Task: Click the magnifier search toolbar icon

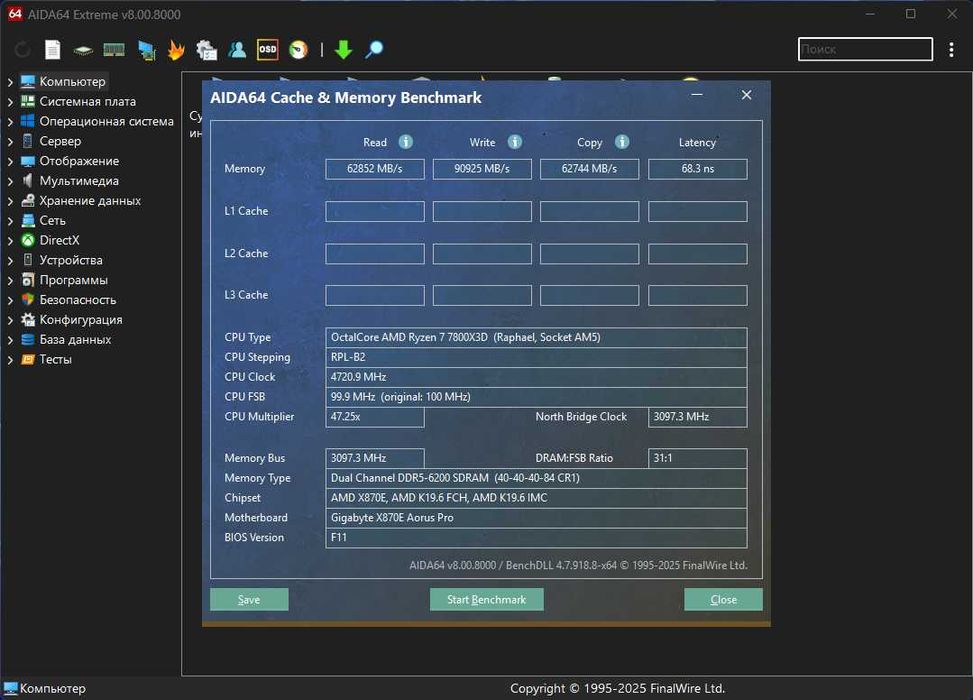Action: point(374,50)
